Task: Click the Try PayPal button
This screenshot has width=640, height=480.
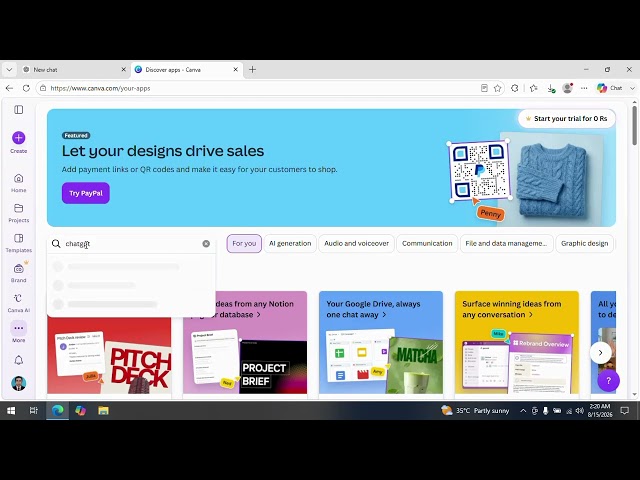Action: pos(86,193)
